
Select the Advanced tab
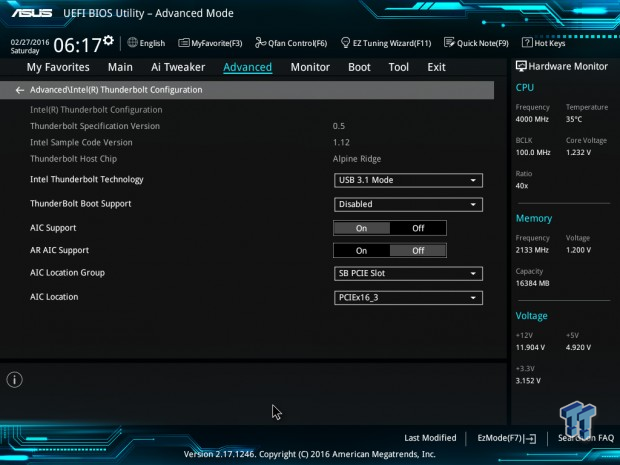click(248, 67)
